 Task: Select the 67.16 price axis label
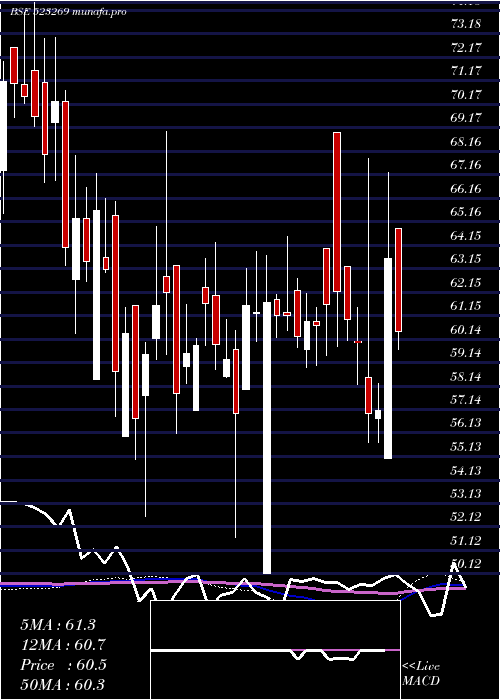[466, 165]
